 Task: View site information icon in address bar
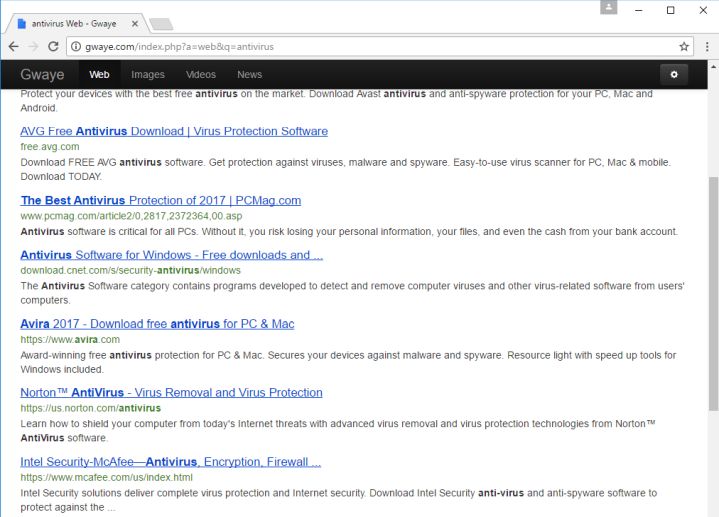(76, 46)
